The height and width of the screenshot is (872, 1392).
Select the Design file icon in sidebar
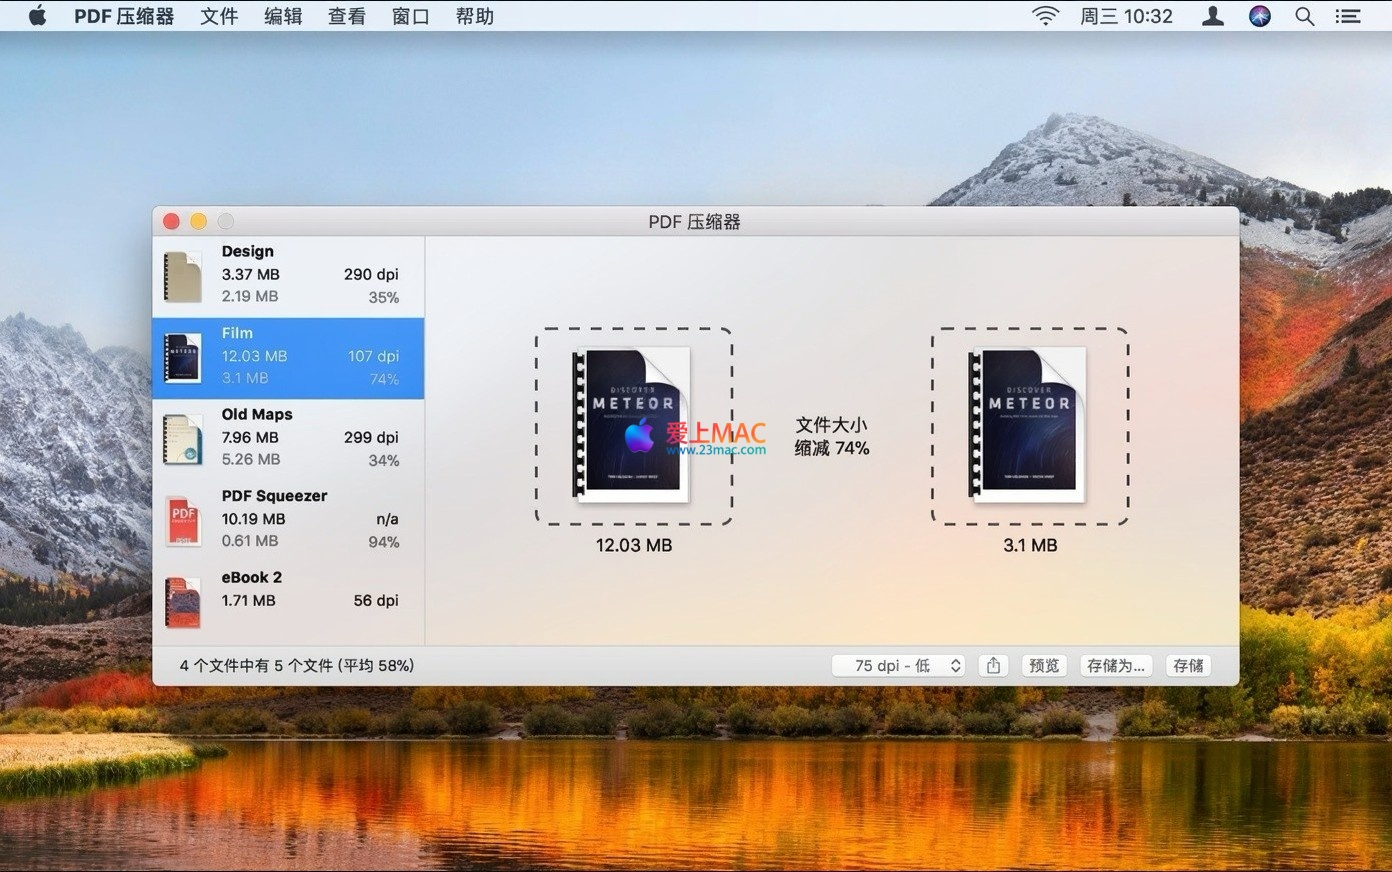(182, 276)
